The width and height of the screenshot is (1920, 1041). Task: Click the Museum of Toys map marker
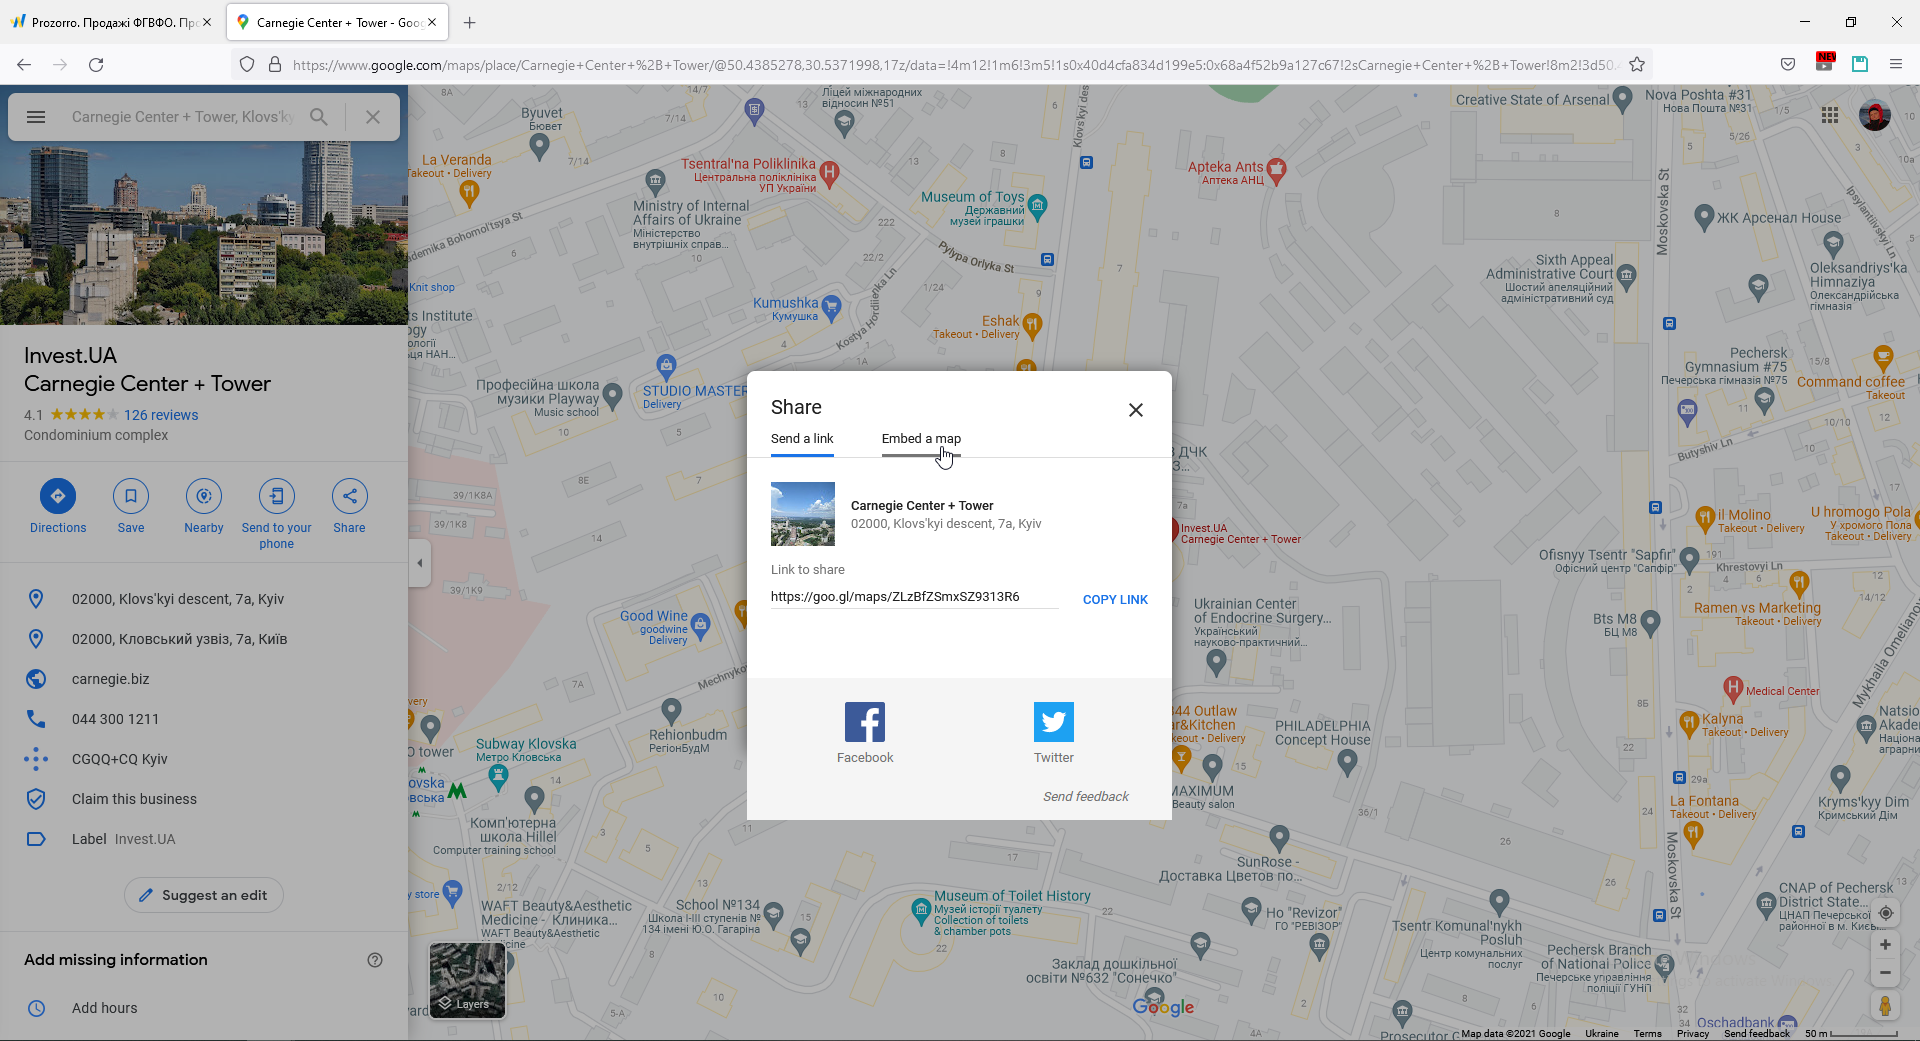pos(1037,205)
